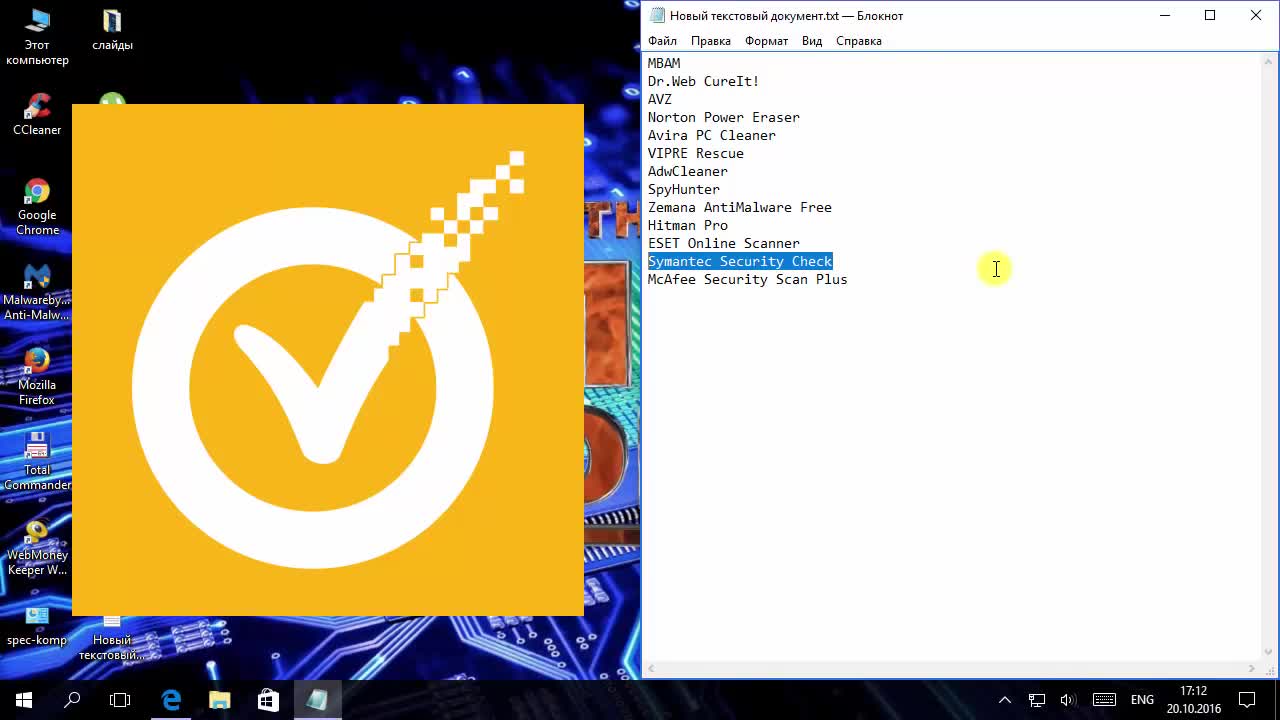The height and width of the screenshot is (720, 1280).
Task: Click the Zemana AntiMalware Free line
Action: coord(740,207)
